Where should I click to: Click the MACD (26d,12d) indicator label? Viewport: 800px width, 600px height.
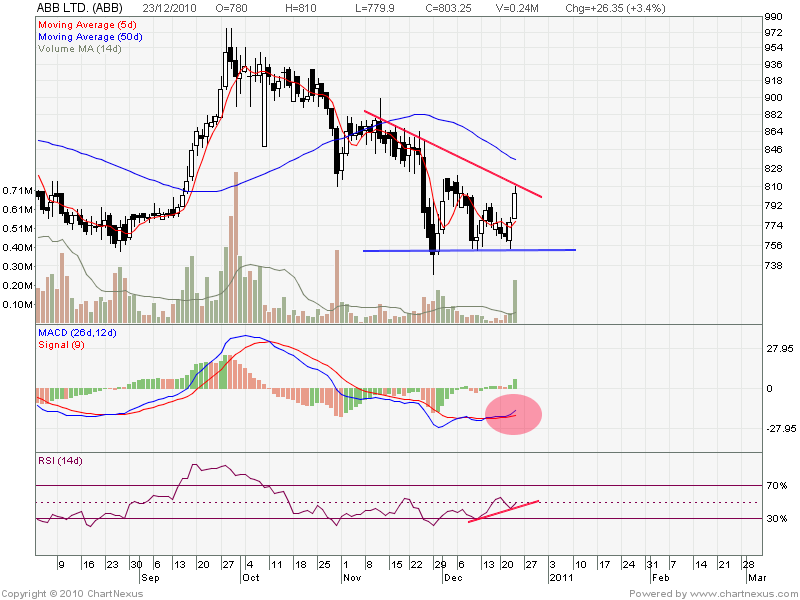click(78, 332)
